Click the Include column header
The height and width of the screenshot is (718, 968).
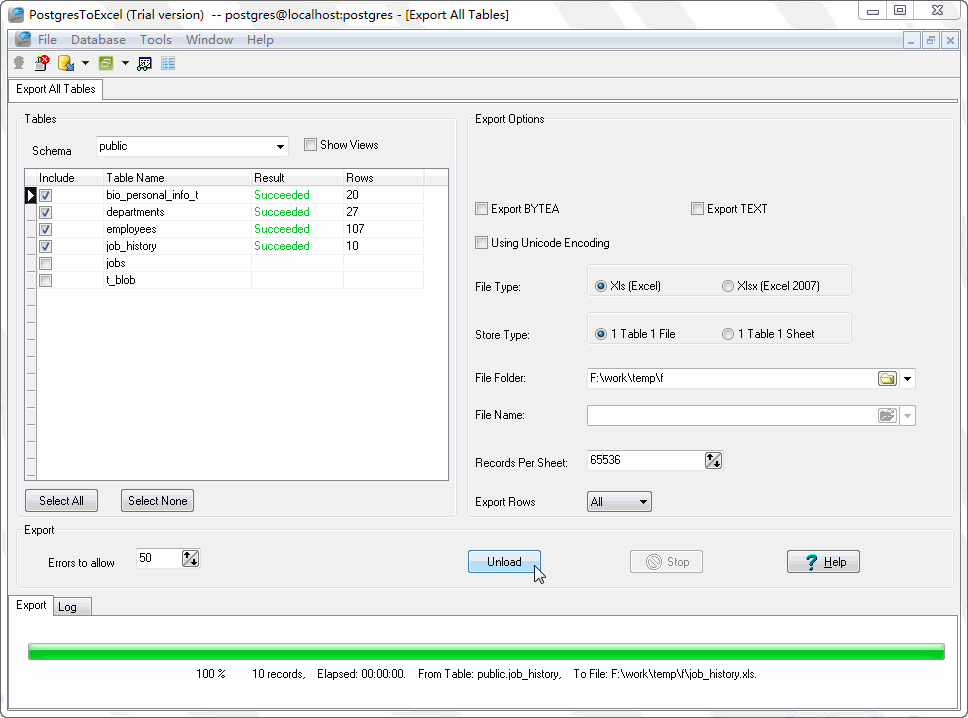(x=70, y=178)
